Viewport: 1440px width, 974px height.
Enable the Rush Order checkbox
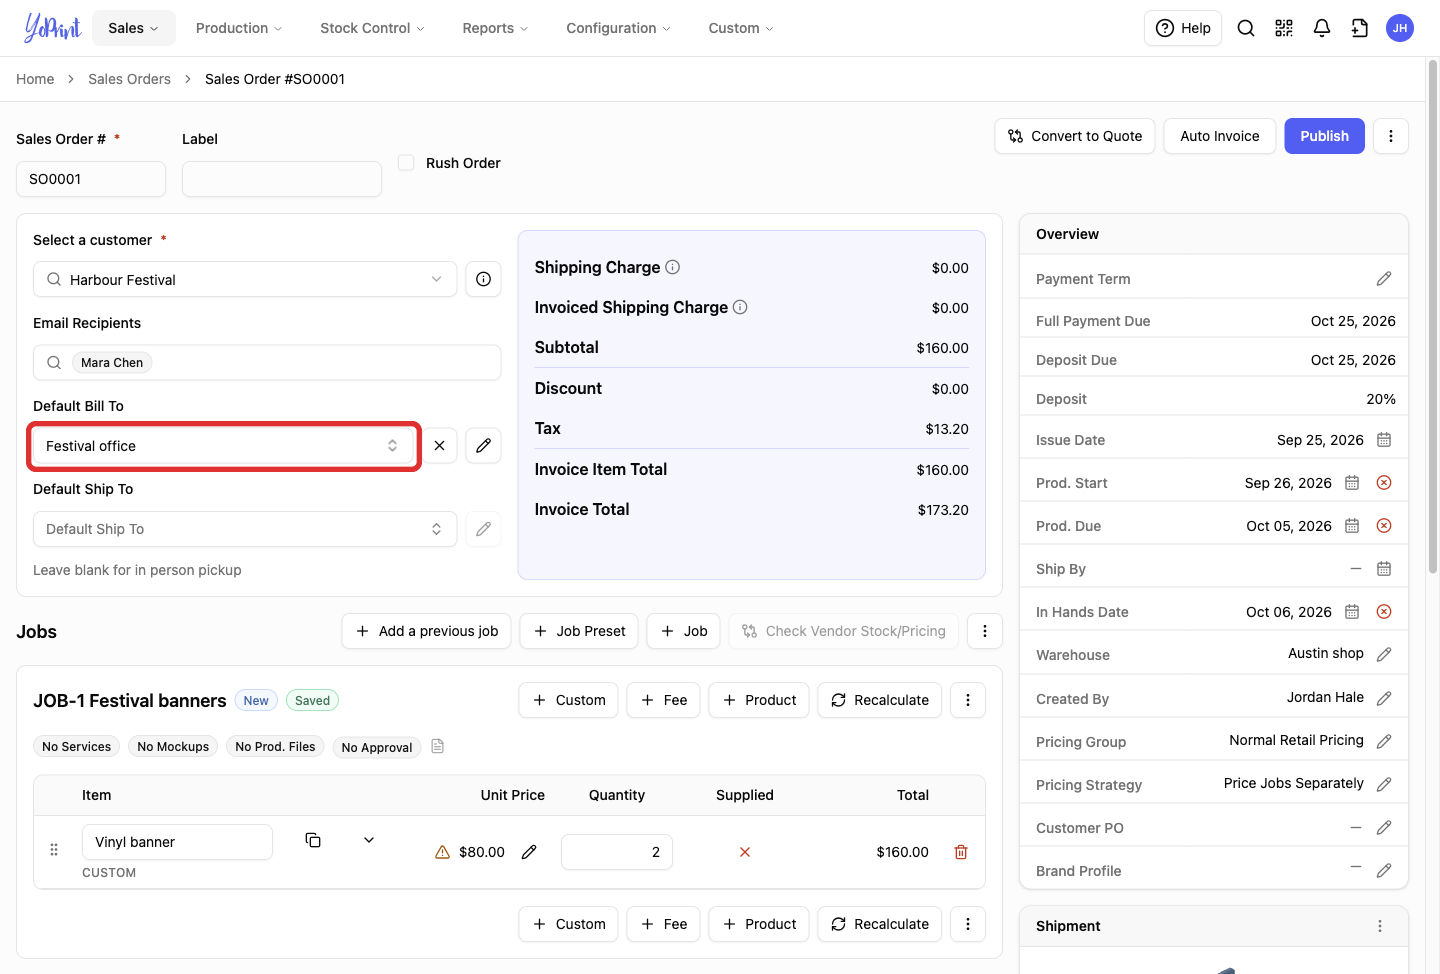[x=406, y=162]
